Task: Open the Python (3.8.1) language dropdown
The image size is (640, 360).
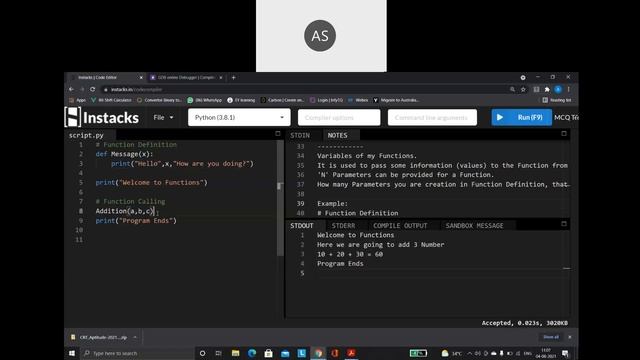Action: [239, 118]
